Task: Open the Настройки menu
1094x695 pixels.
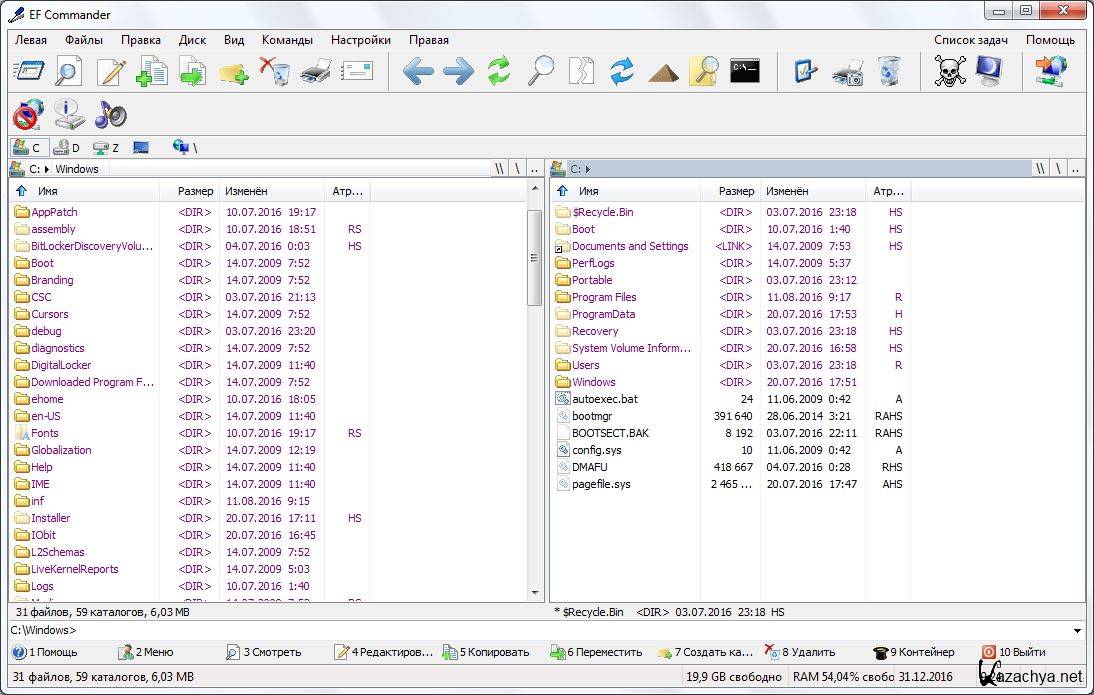Action: [x=360, y=40]
